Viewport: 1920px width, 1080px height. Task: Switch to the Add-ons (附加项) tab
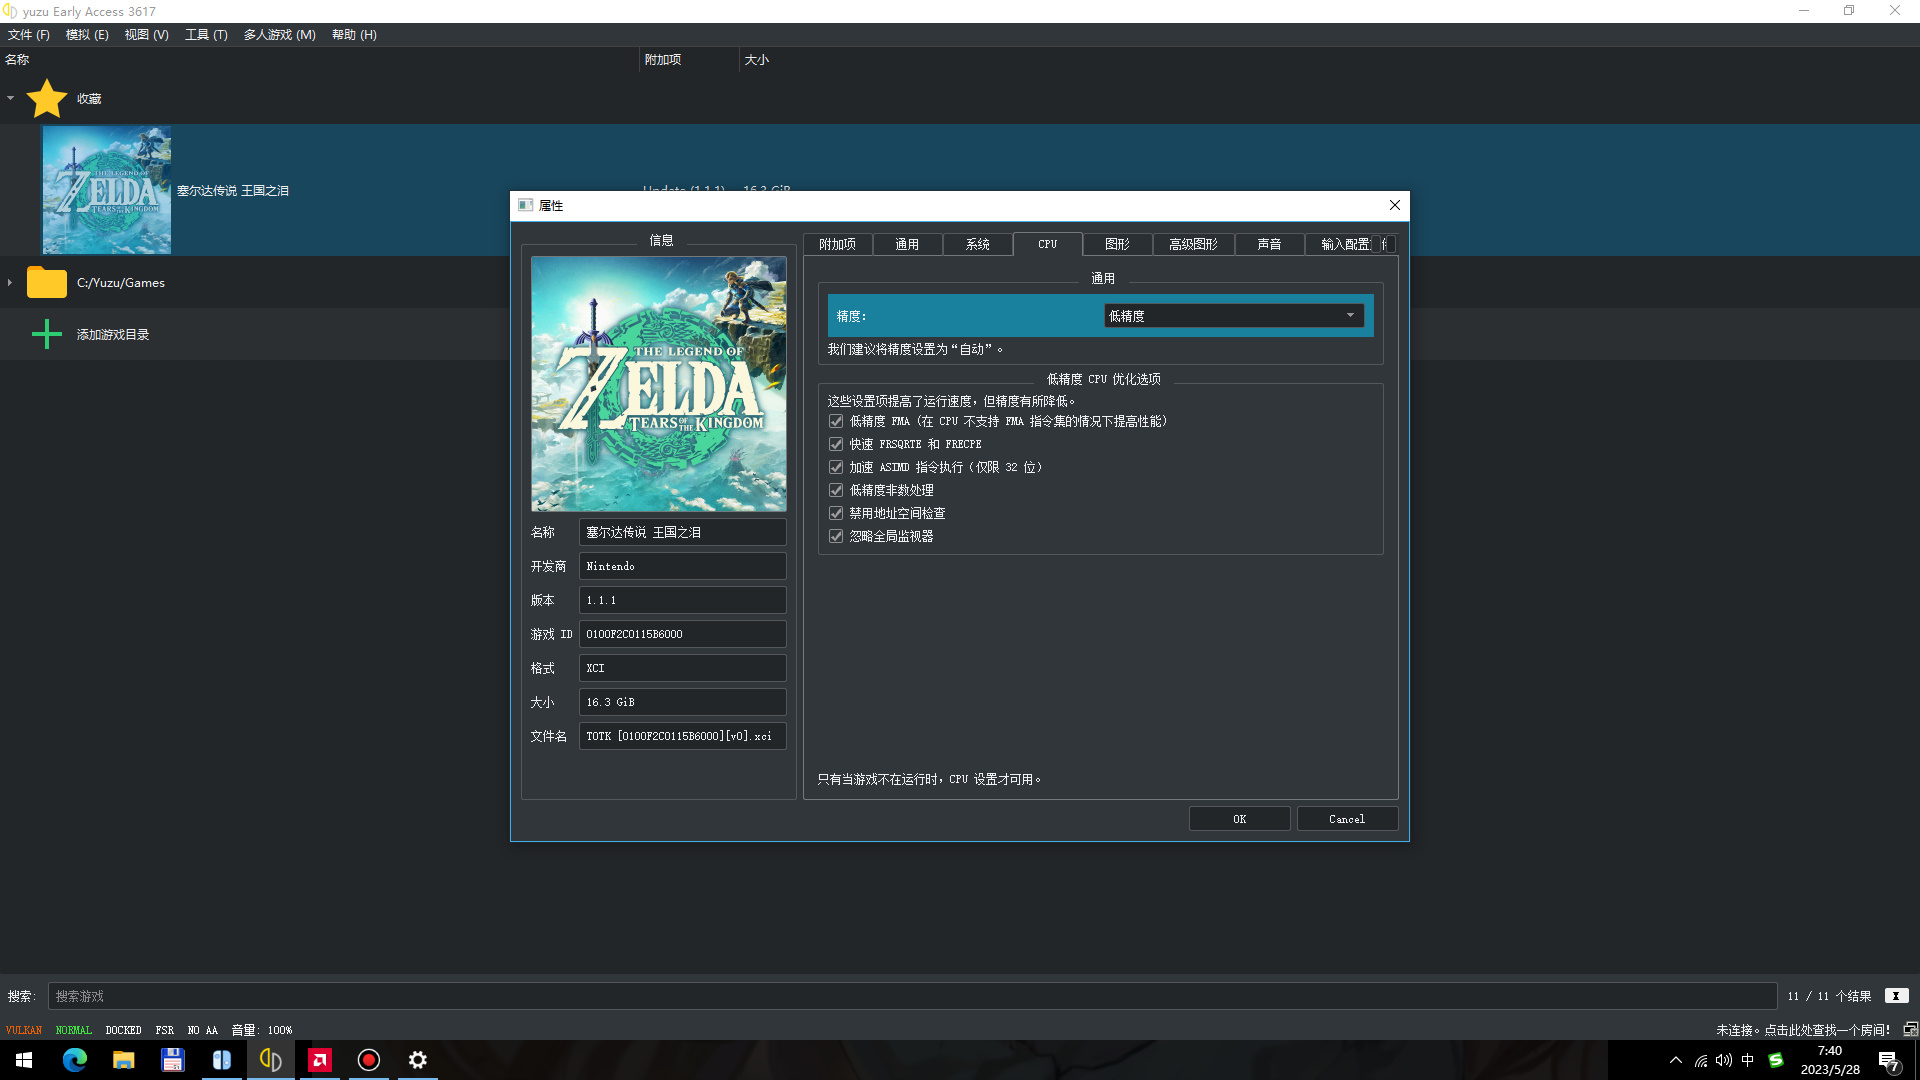(x=837, y=245)
